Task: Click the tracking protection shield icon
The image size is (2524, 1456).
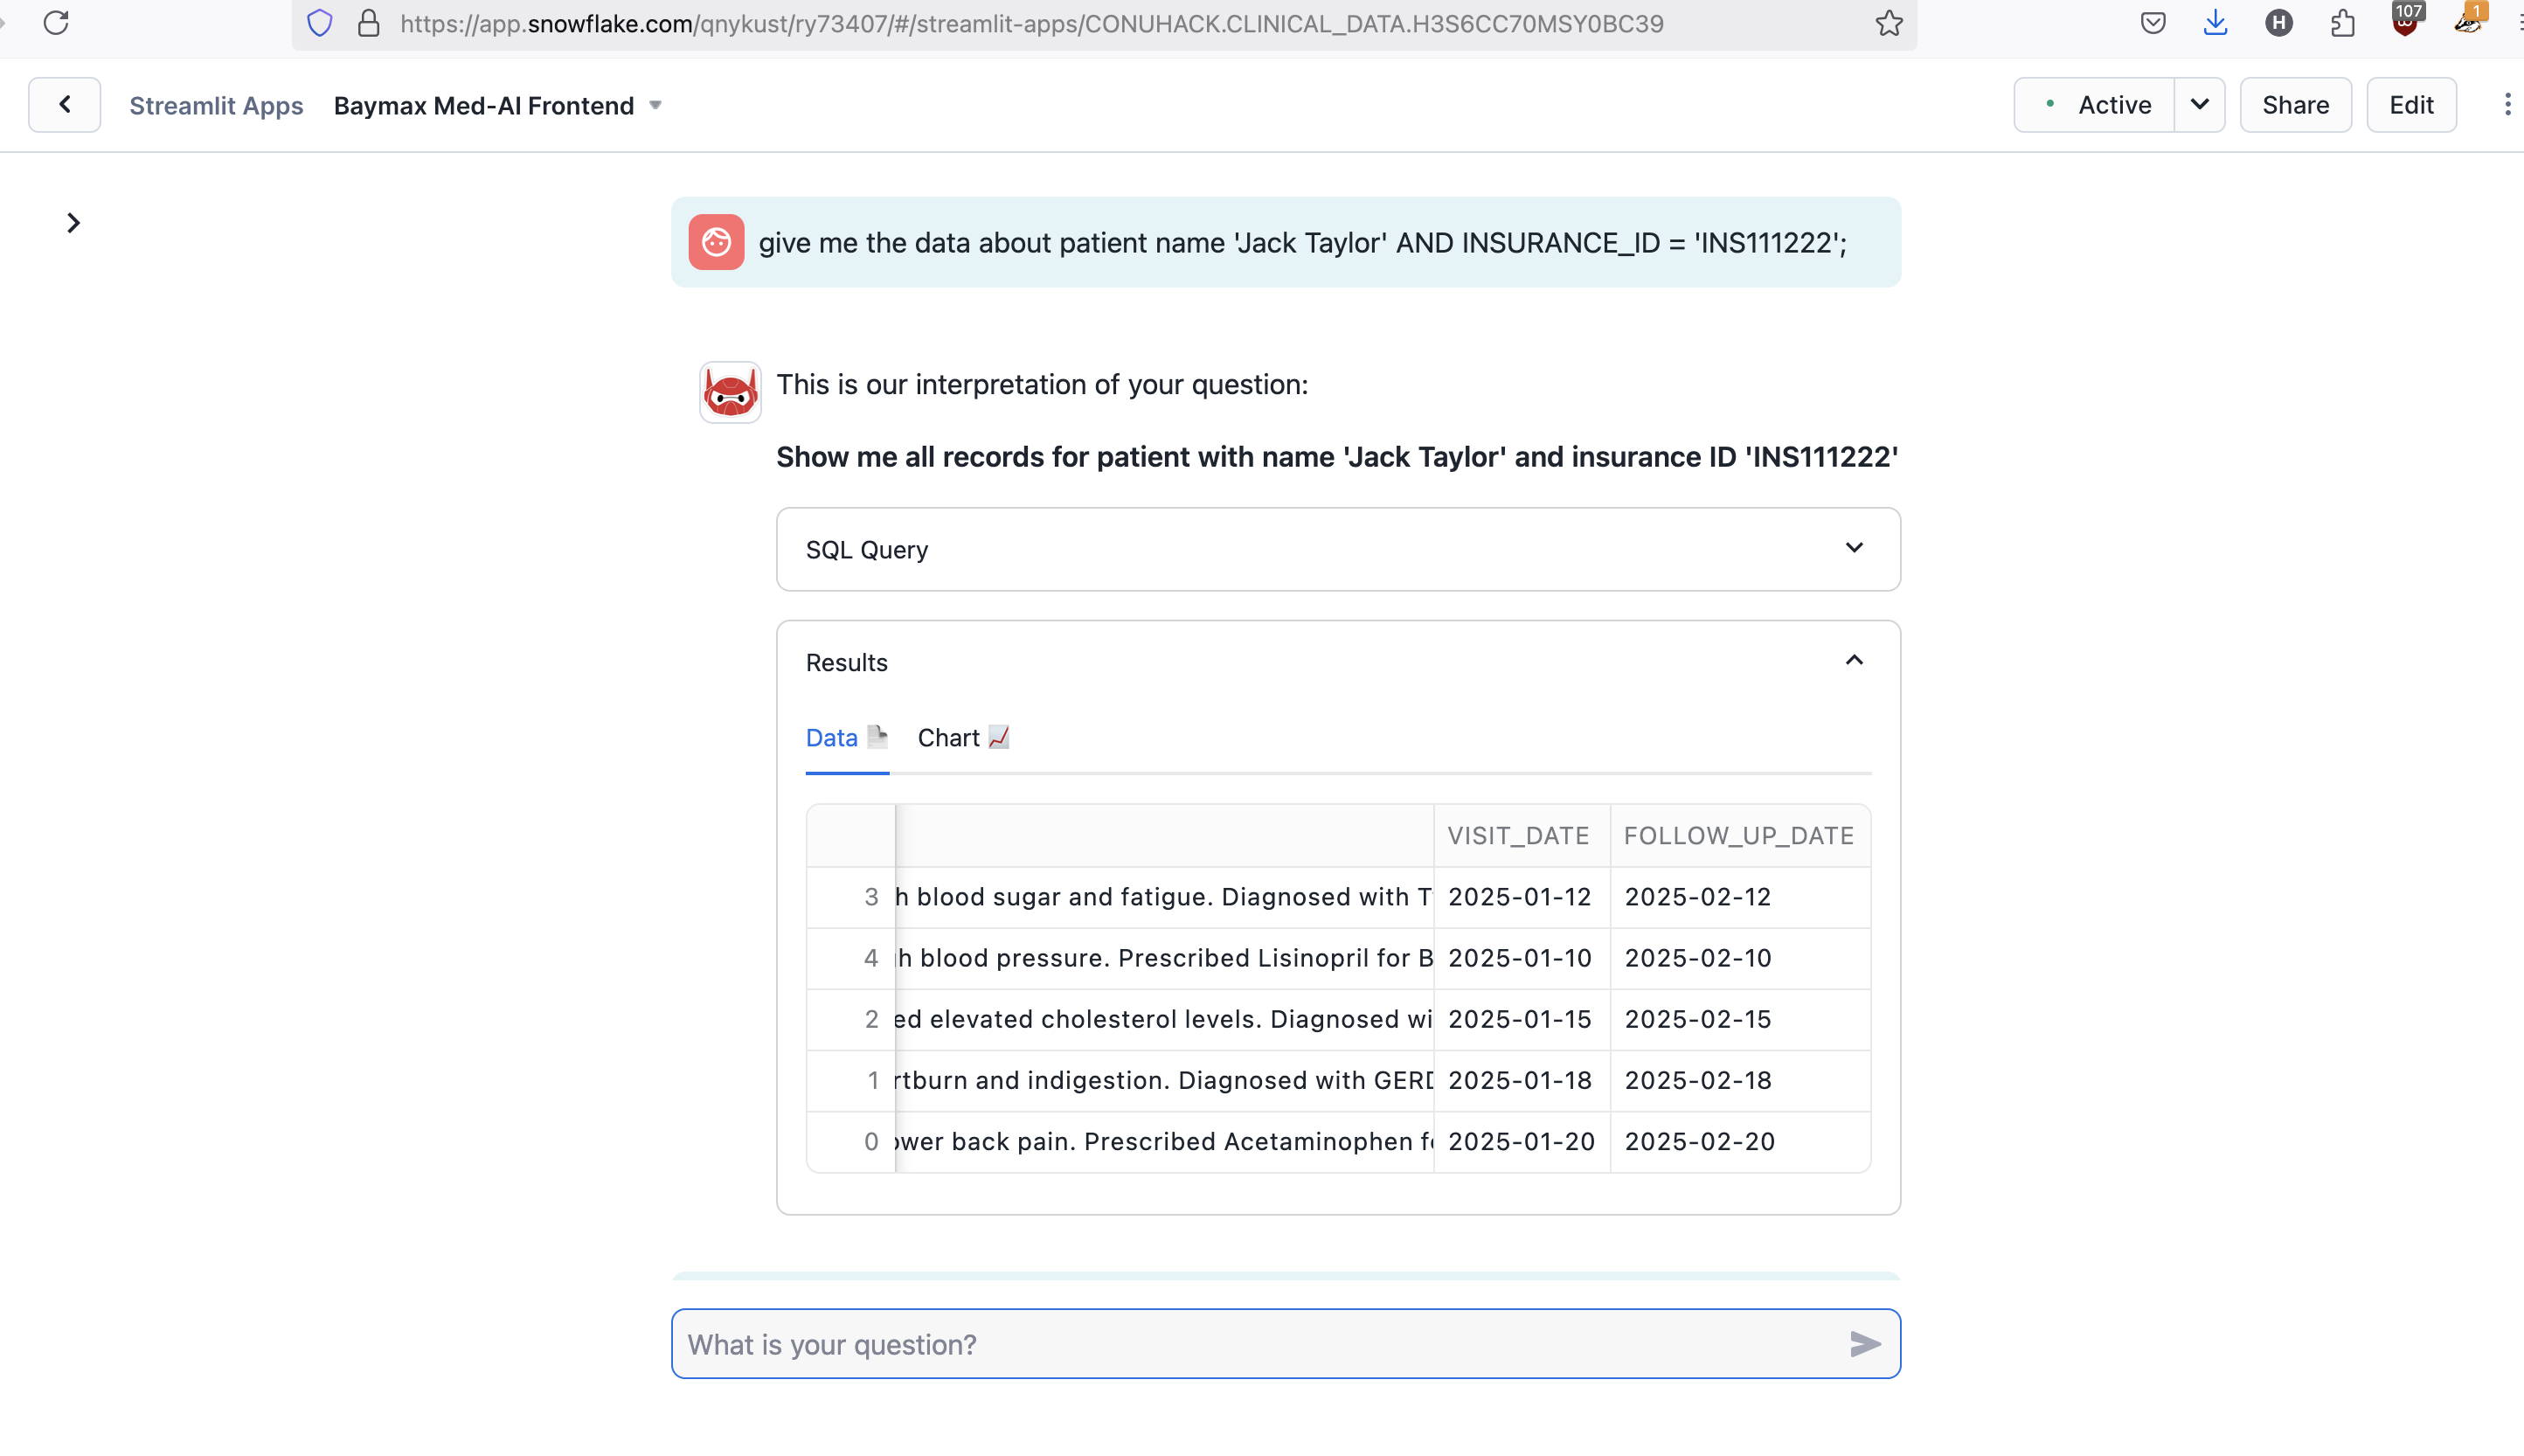Action: 318,22
